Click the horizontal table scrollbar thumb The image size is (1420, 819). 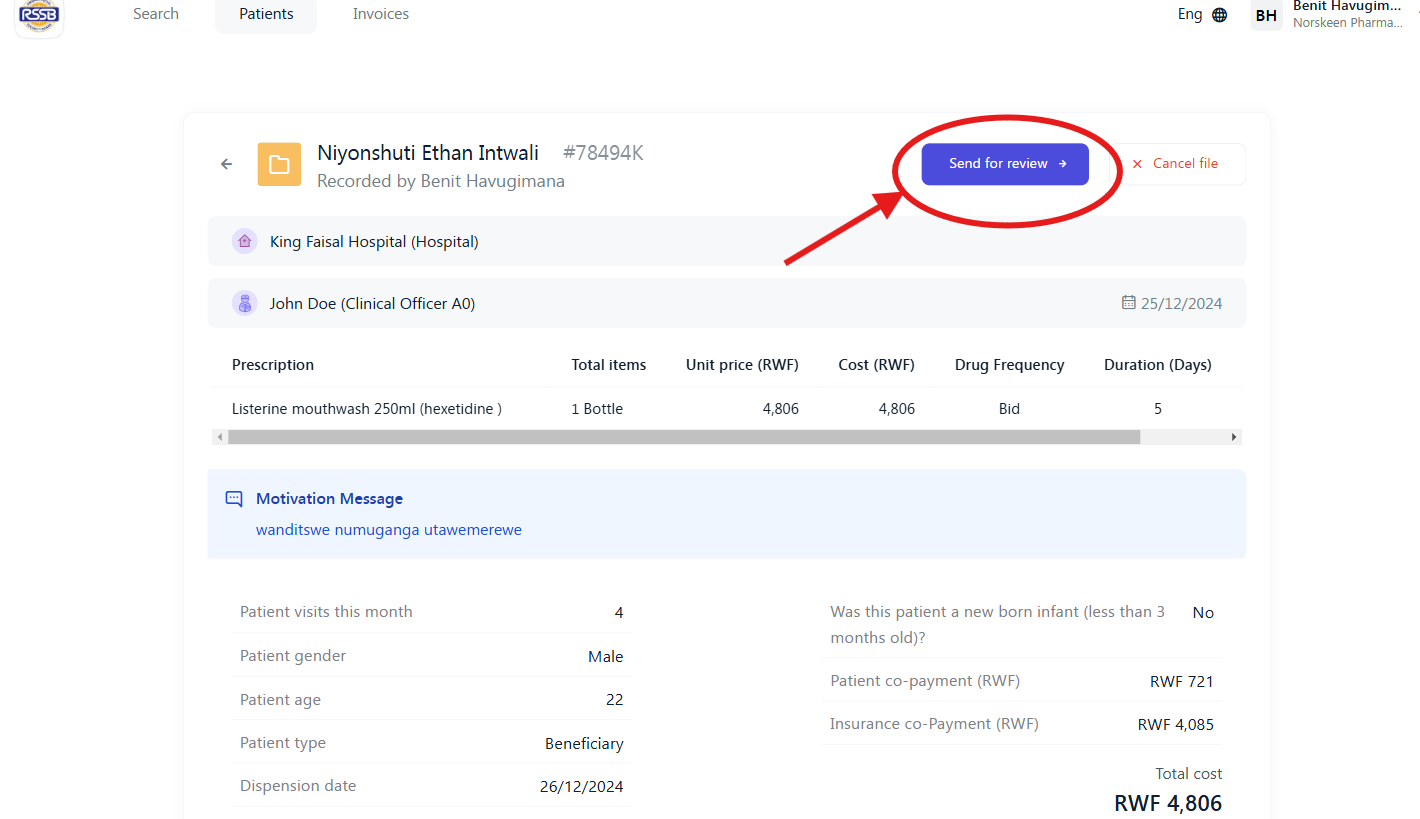[x=684, y=437]
